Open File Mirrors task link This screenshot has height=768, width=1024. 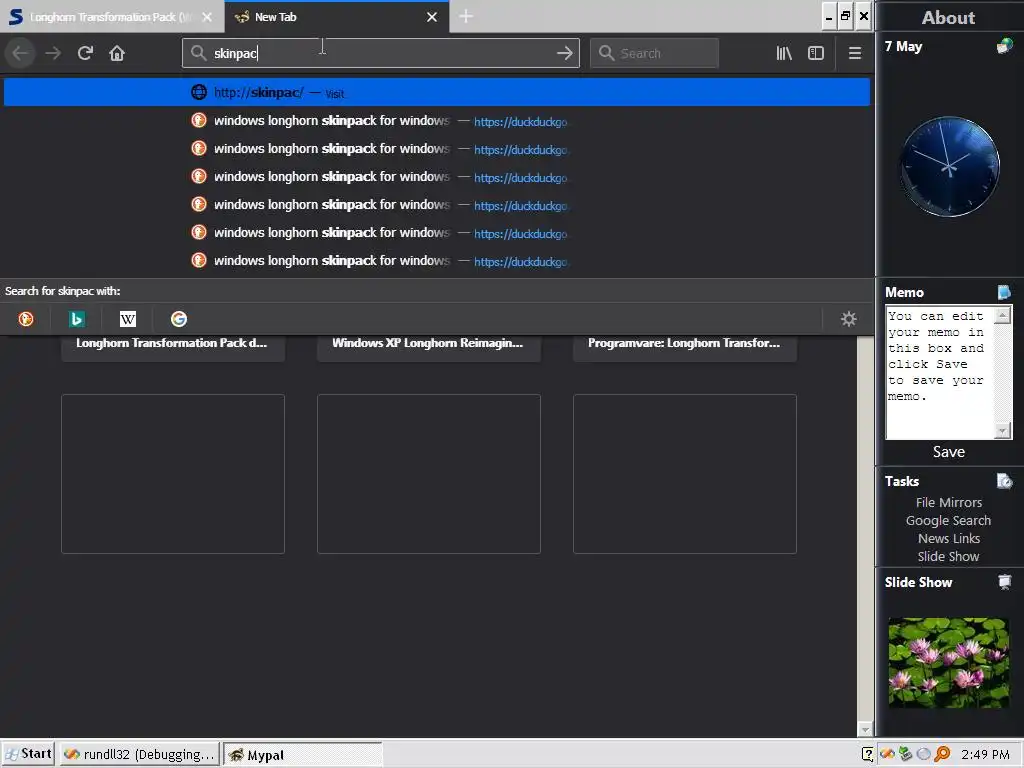[x=948, y=502]
